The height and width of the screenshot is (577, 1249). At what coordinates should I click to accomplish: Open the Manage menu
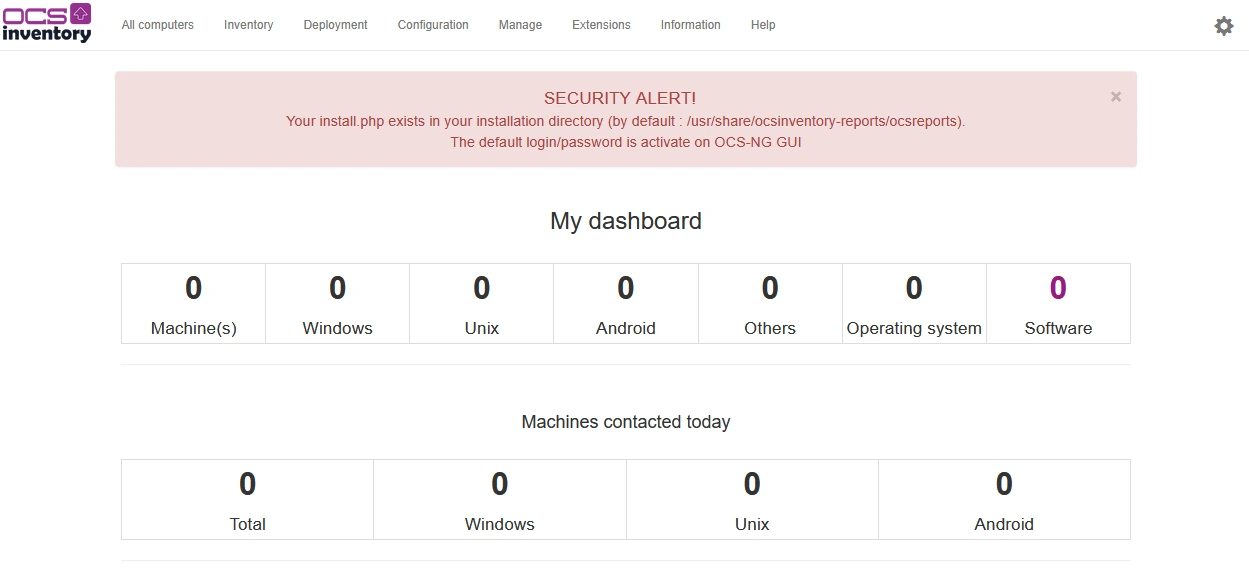(519, 25)
